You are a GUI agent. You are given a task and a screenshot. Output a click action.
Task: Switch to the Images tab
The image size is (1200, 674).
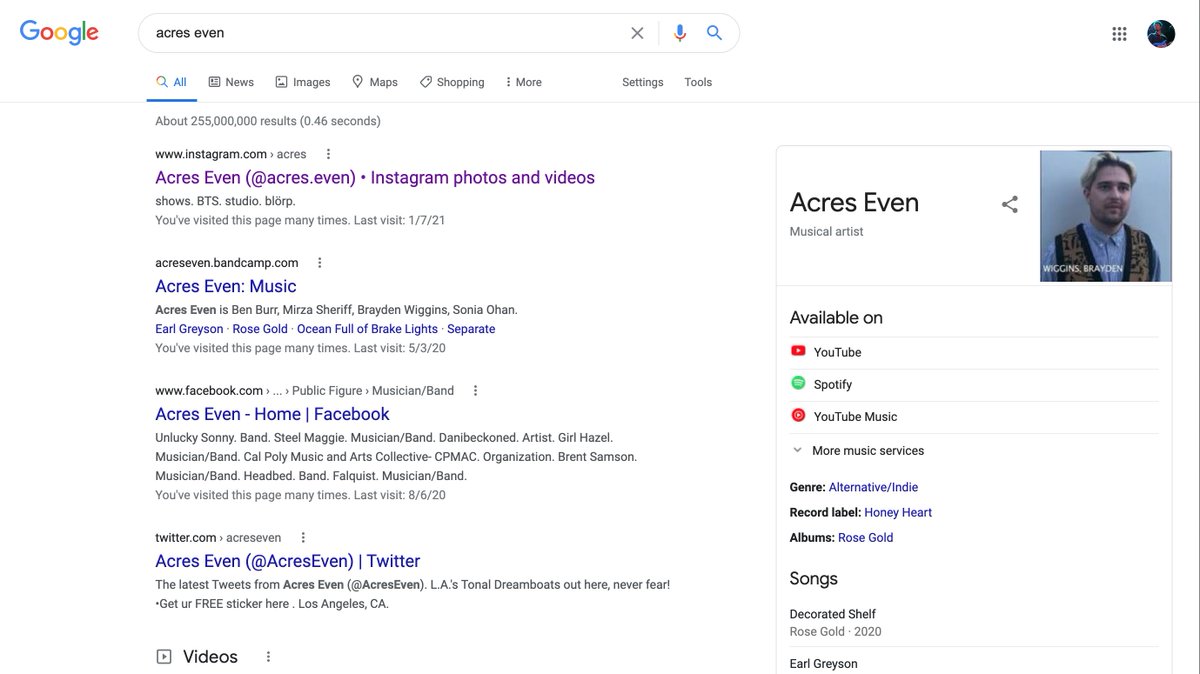[303, 82]
